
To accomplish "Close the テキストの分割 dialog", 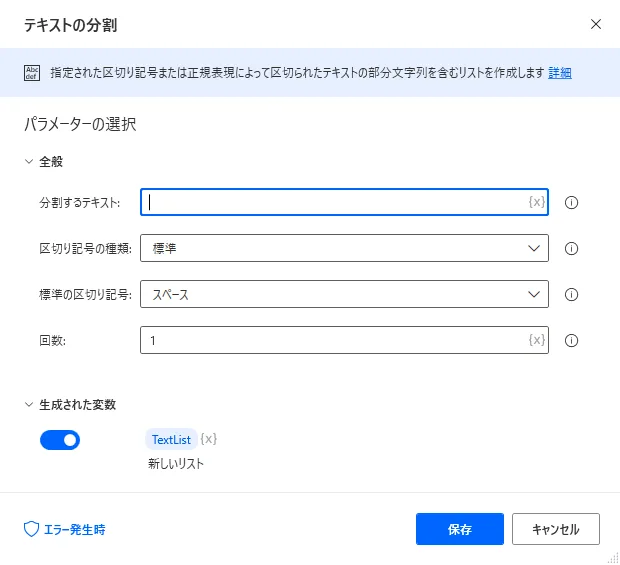I will pyautogui.click(x=596, y=24).
